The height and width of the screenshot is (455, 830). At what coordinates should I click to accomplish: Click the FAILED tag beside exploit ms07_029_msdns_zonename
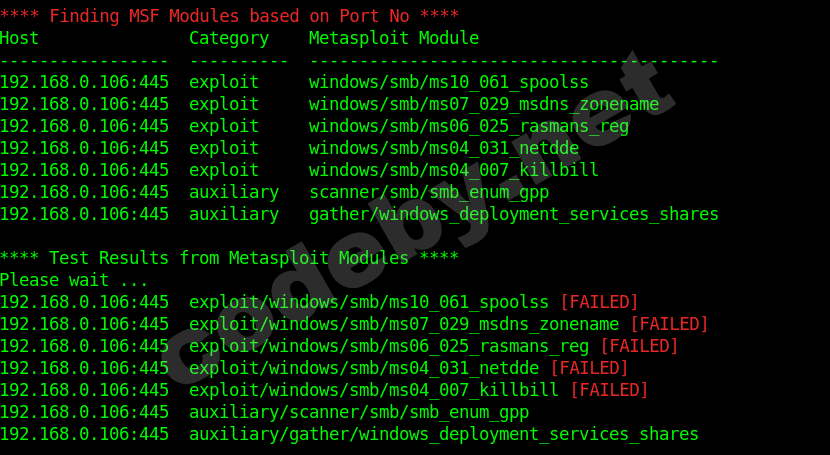pyautogui.click(x=668, y=324)
